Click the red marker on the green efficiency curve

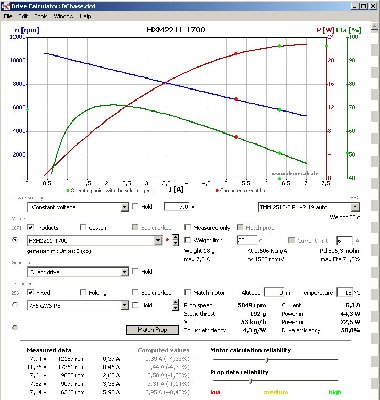pyautogui.click(x=236, y=137)
